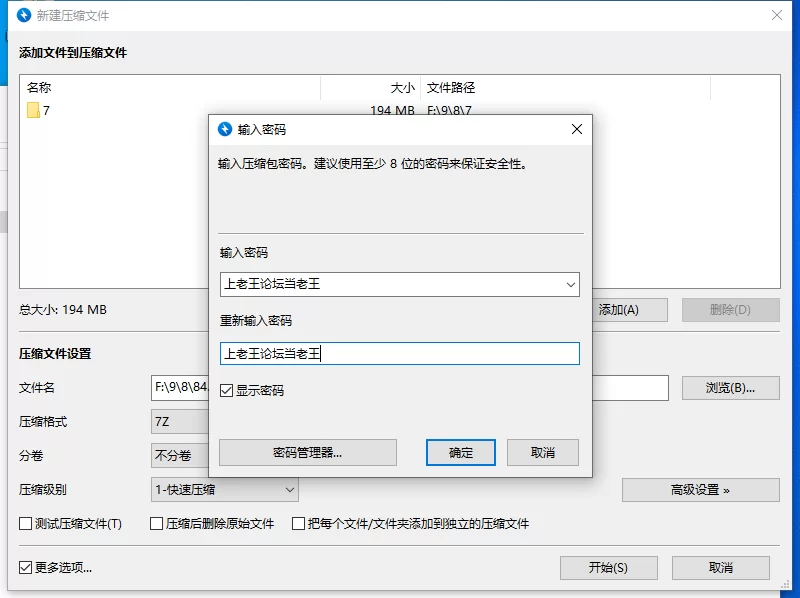This screenshot has height=598, width=800.
Task: Click the 重新输入密码 field
Action: click(x=399, y=354)
